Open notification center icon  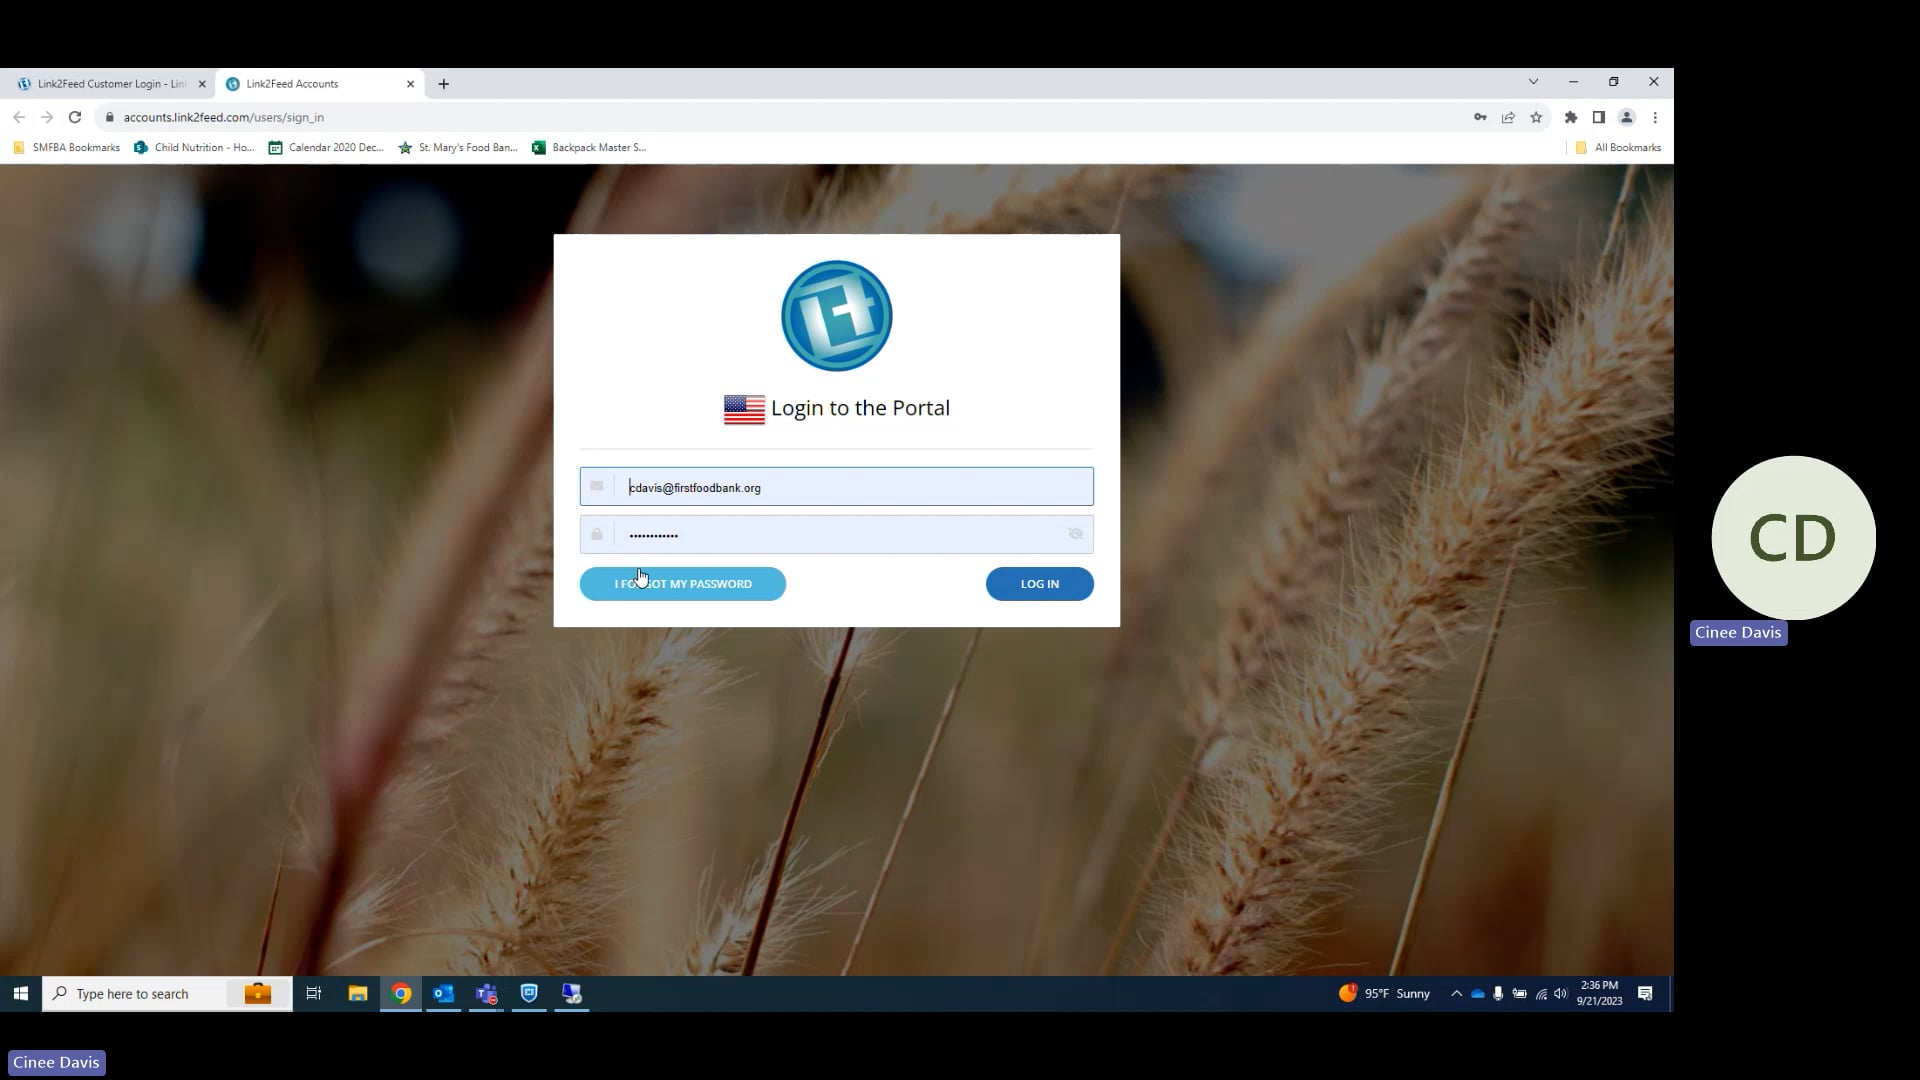click(x=1645, y=993)
